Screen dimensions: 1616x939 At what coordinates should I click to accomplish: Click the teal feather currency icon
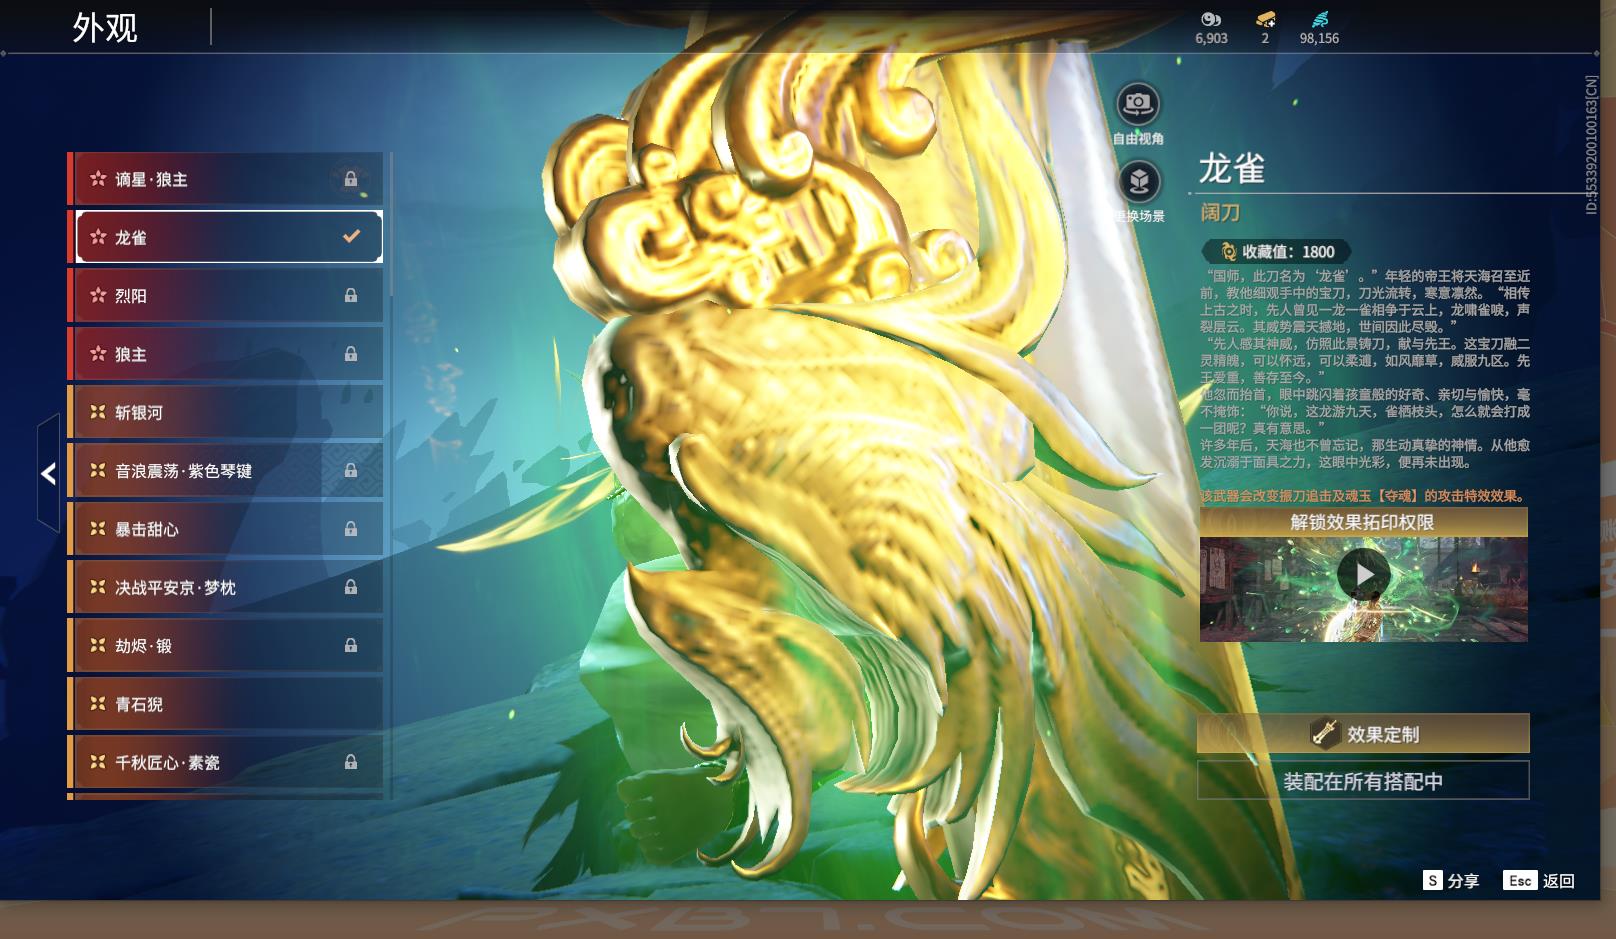[x=1319, y=19]
